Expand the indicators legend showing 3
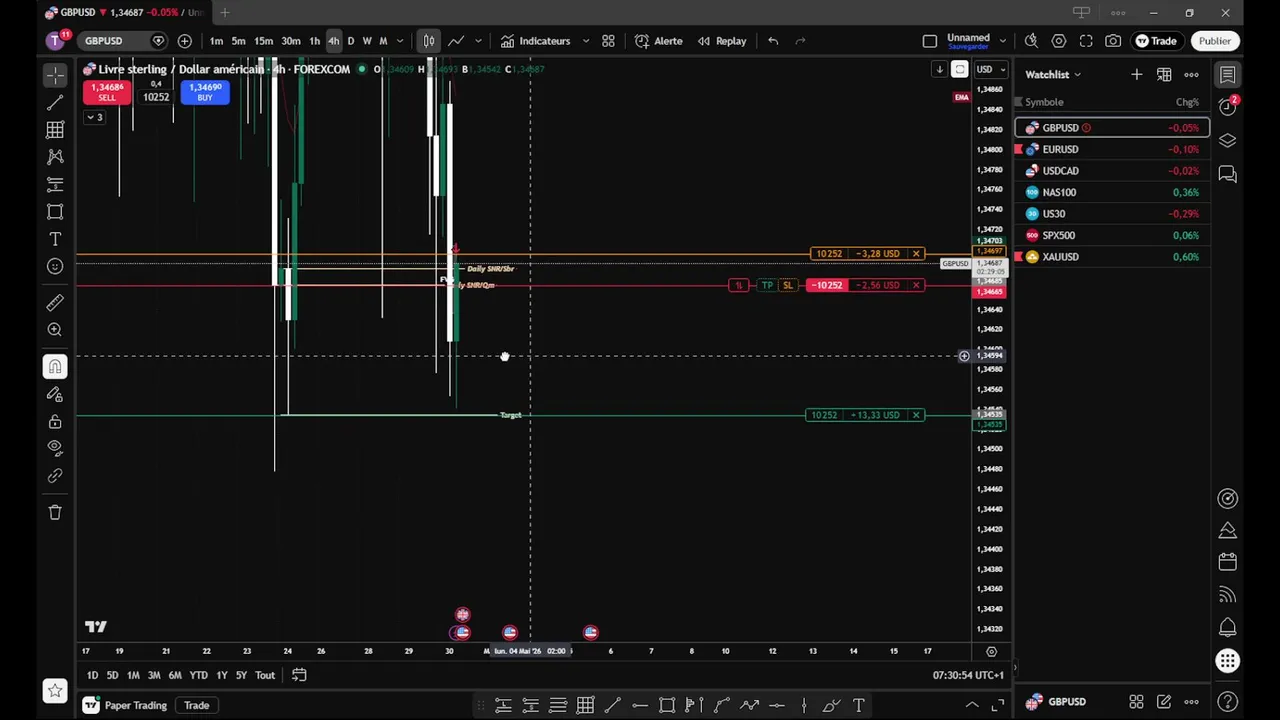The width and height of the screenshot is (1280, 720). [93, 118]
